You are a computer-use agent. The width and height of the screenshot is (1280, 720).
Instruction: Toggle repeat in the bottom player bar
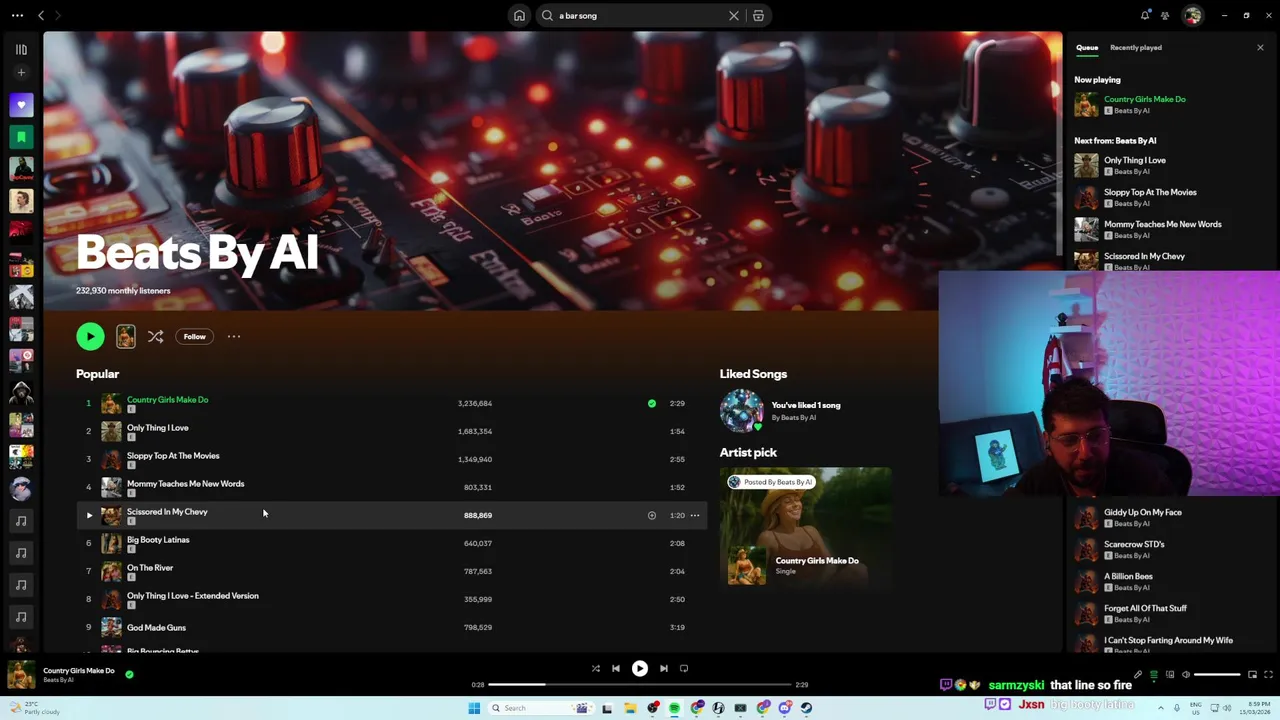(x=684, y=669)
